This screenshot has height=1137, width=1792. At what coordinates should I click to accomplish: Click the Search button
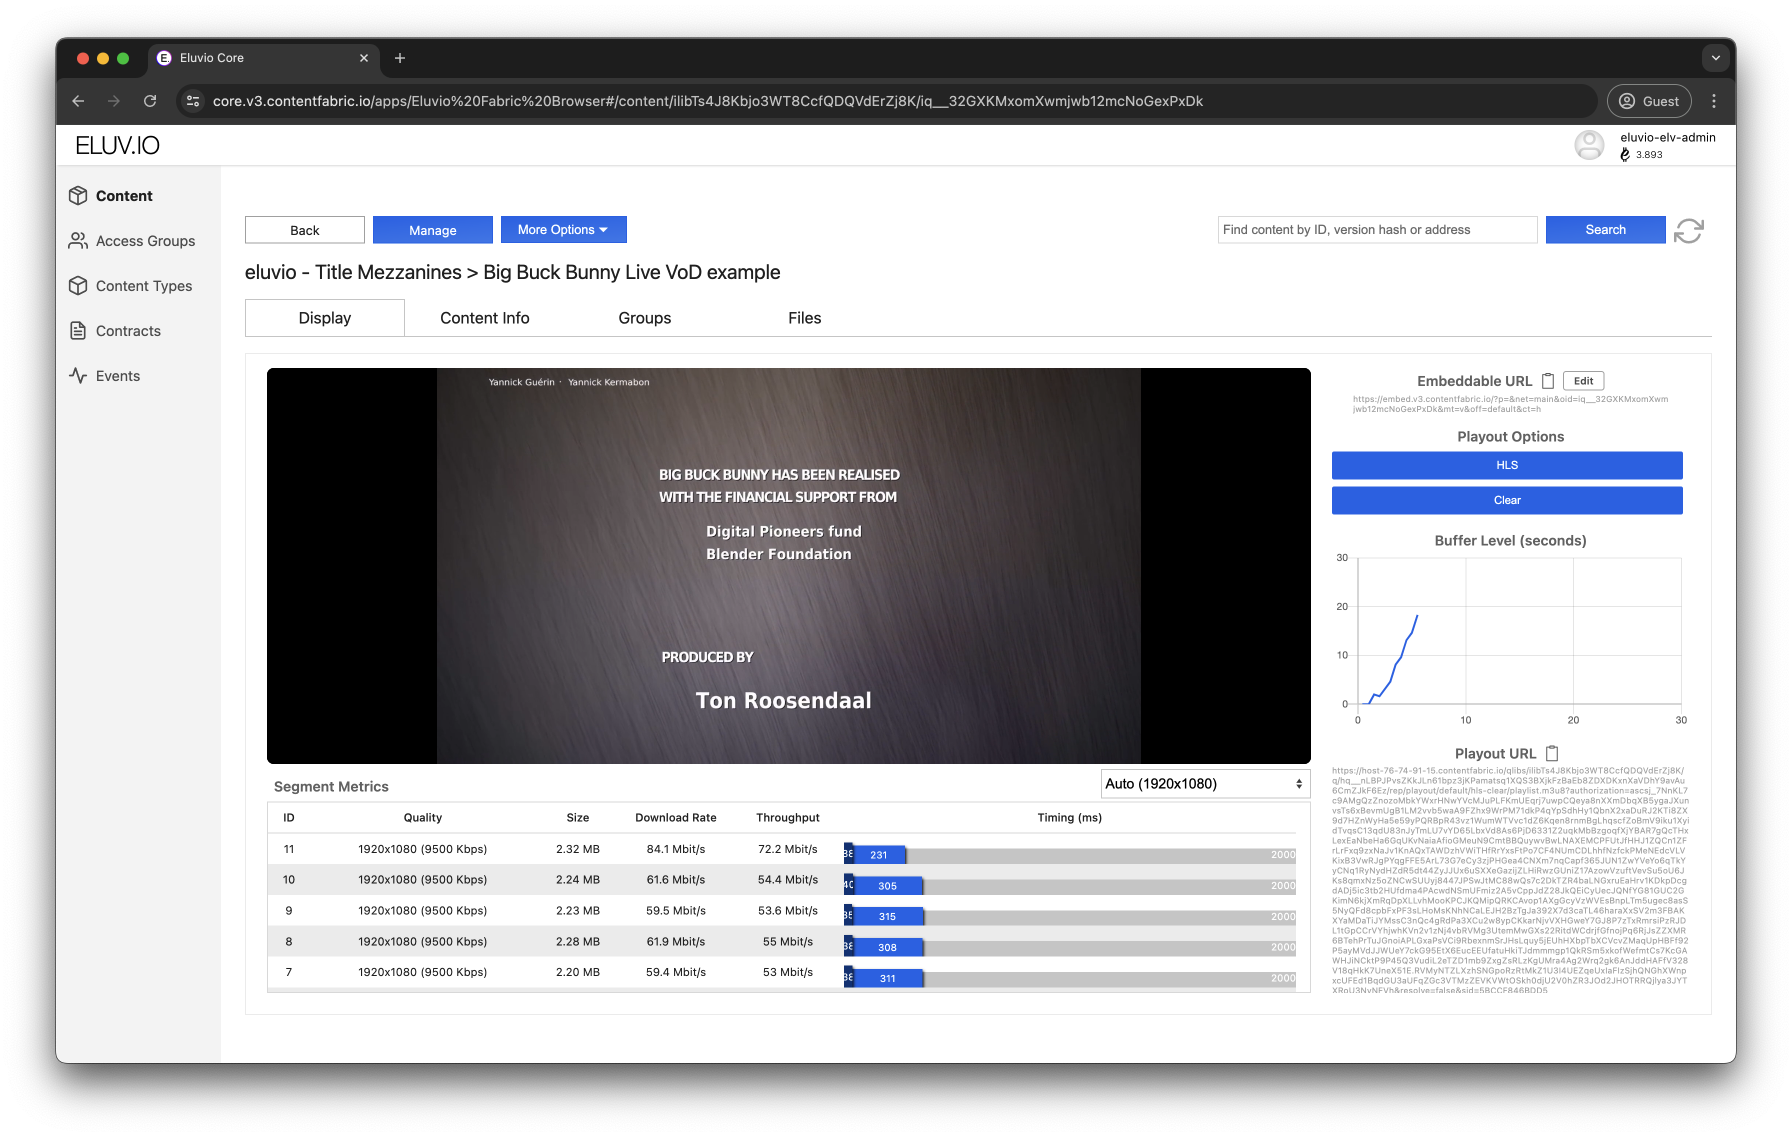pyautogui.click(x=1606, y=230)
